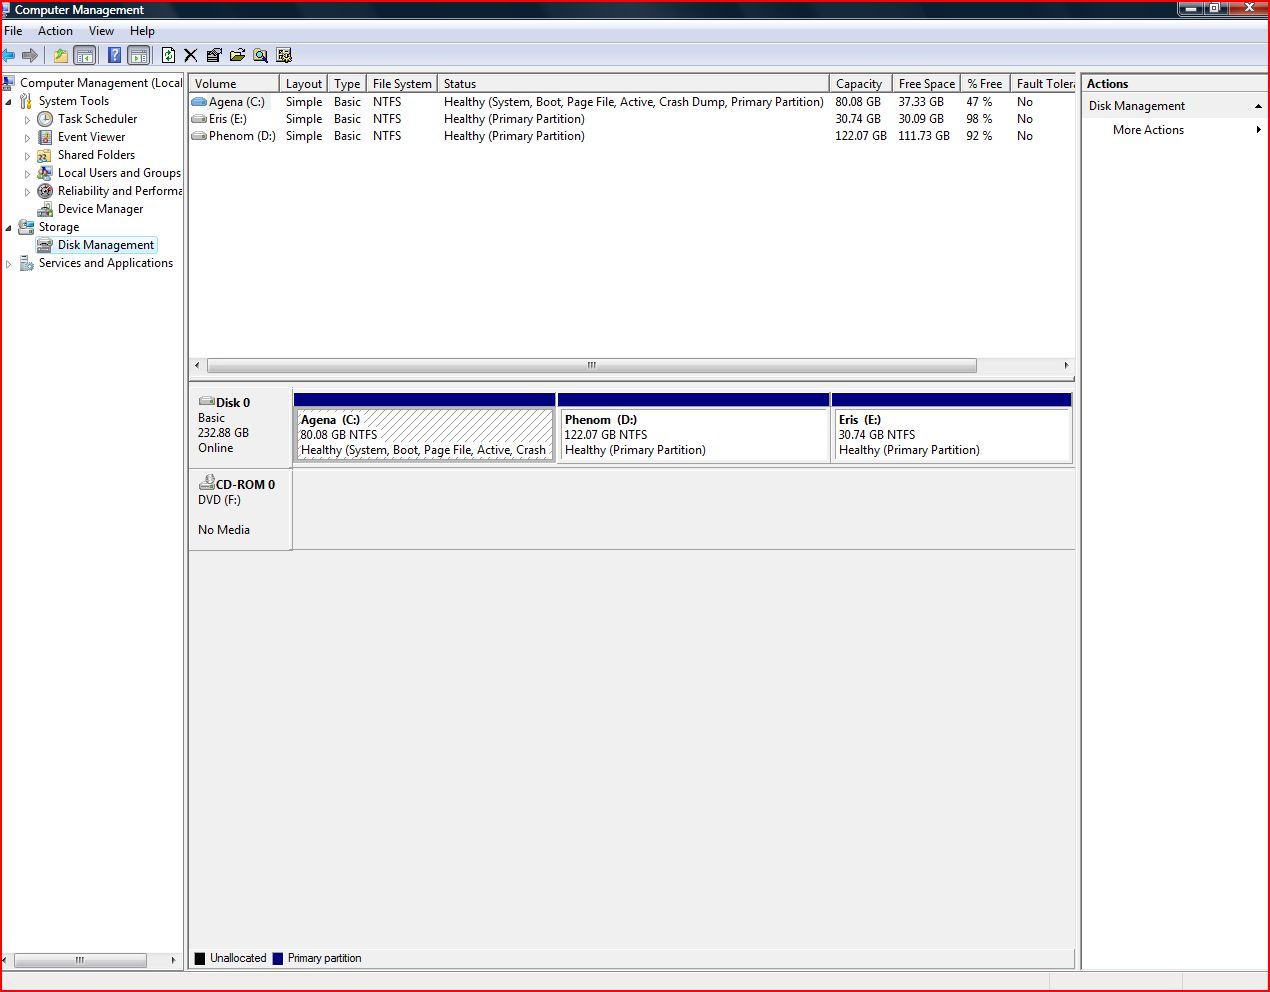Click the black Unallocated legend swatch
The image size is (1270, 992).
coord(199,958)
